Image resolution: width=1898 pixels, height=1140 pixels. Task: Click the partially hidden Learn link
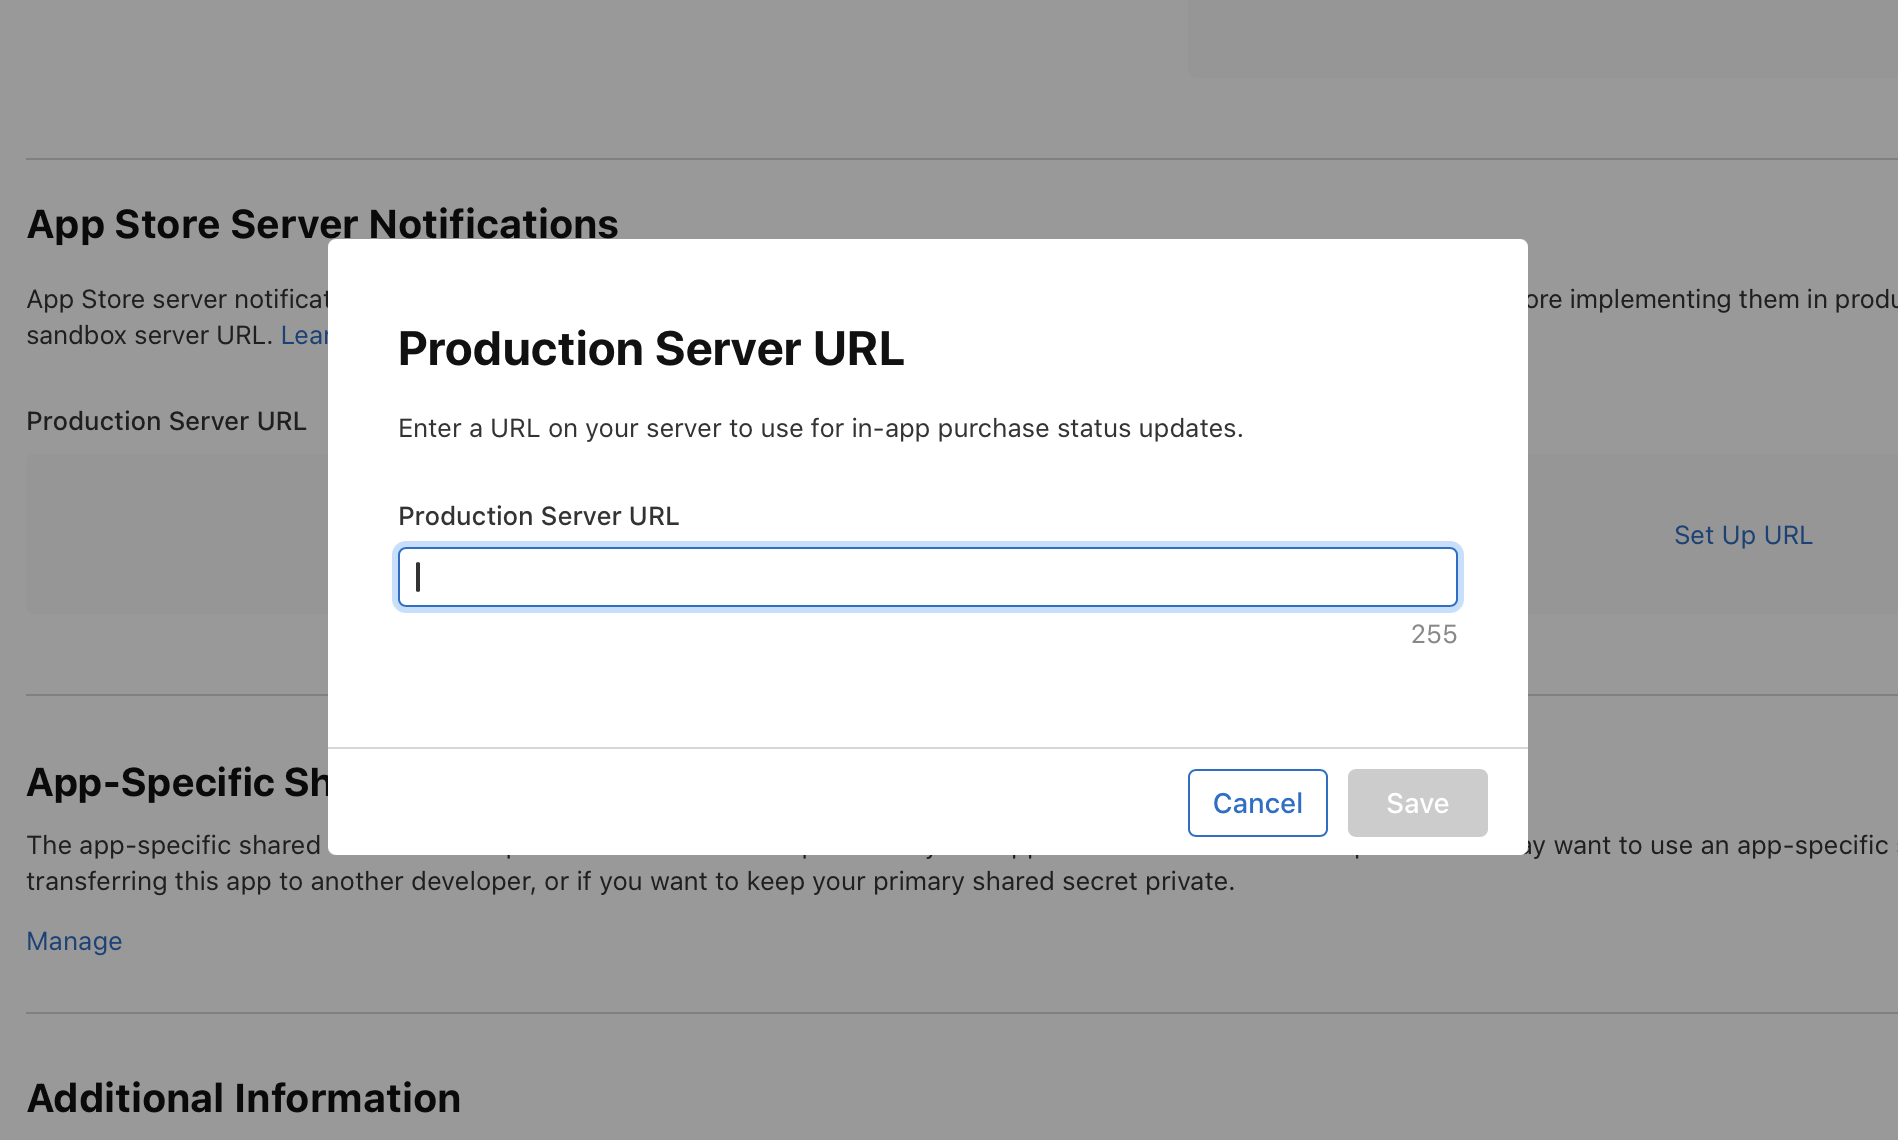click(x=304, y=335)
